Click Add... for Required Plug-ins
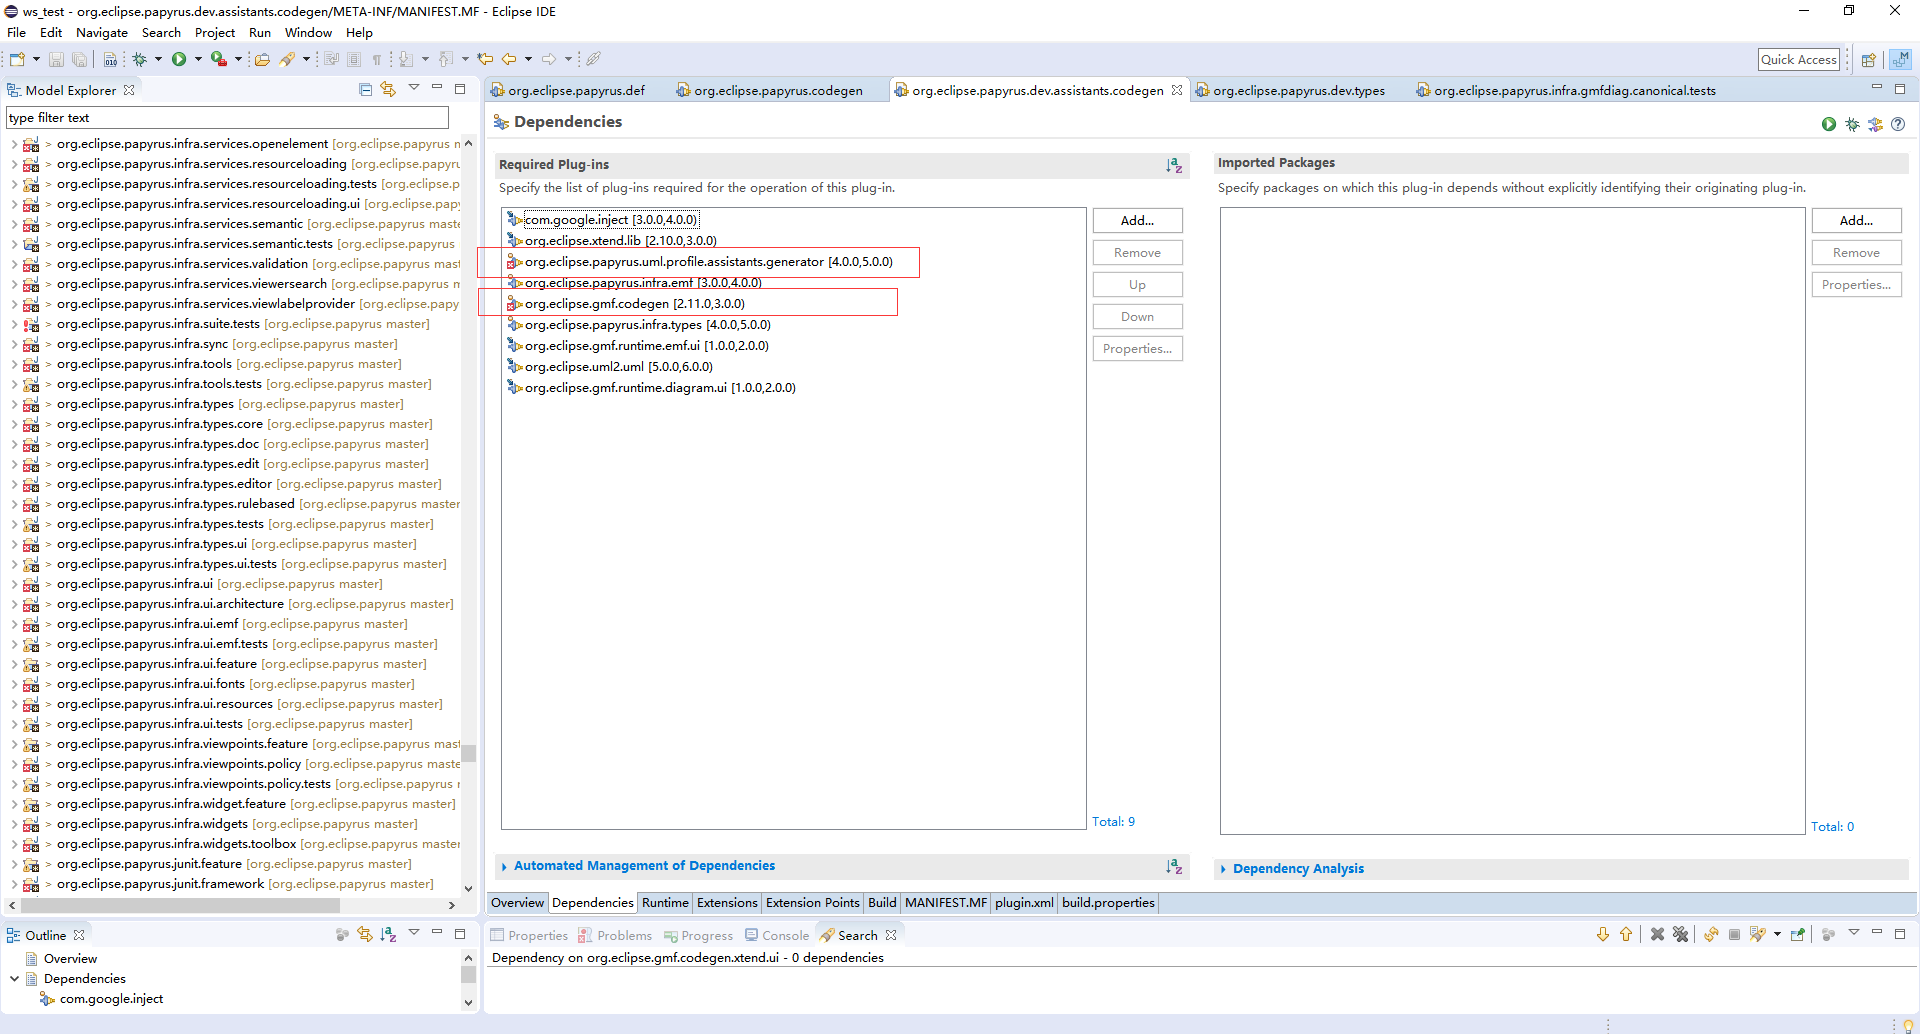Viewport: 1920px width, 1034px height. pyautogui.click(x=1138, y=220)
